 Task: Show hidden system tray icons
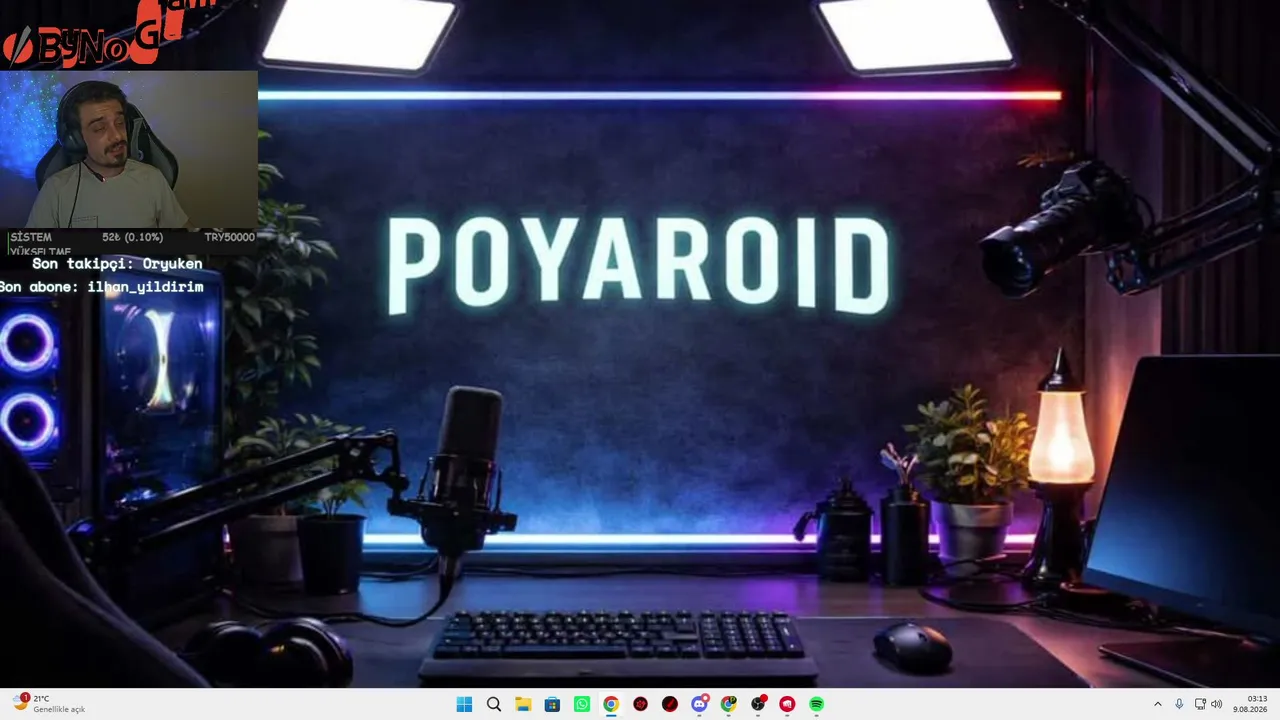[x=1158, y=704]
